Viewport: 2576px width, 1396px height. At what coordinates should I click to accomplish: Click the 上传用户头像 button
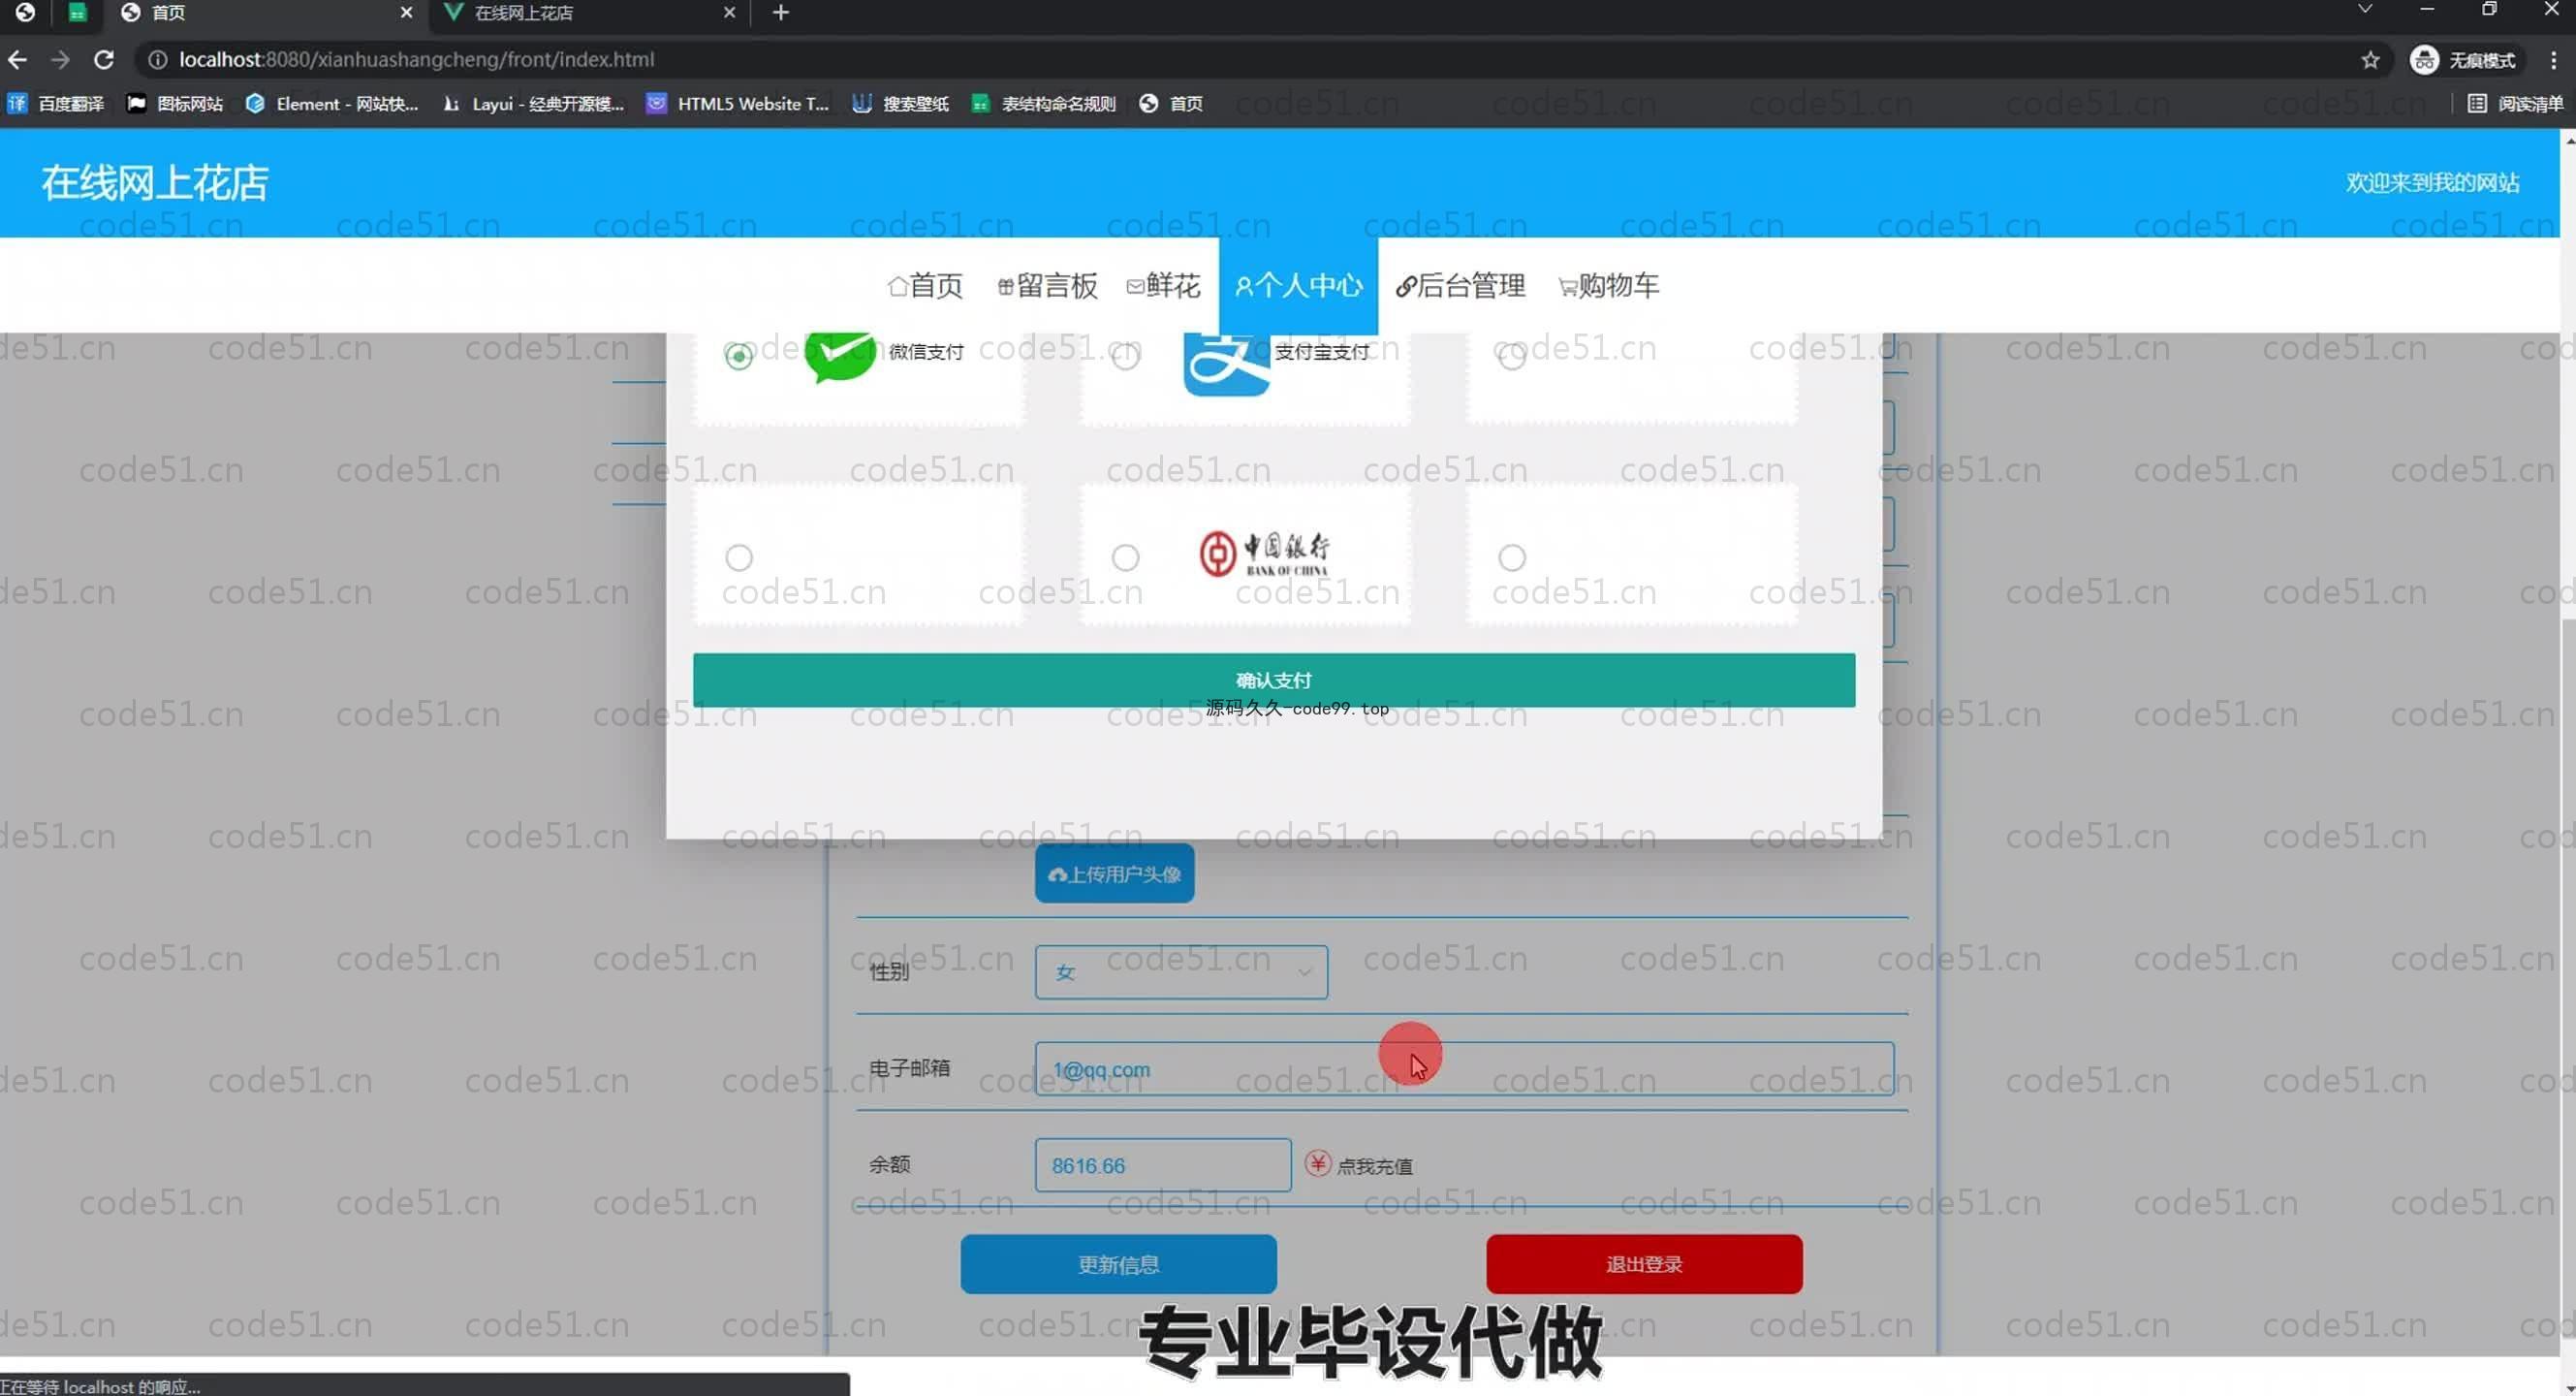click(x=1114, y=874)
